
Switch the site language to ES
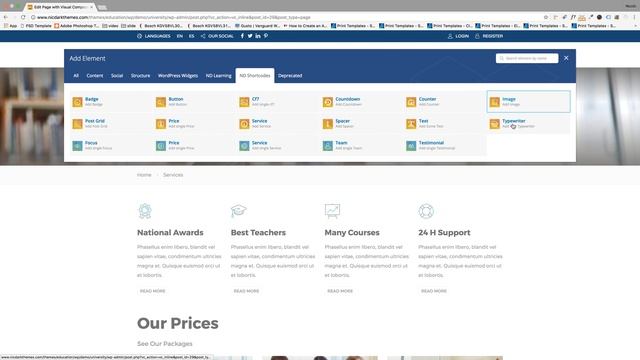pos(191,36)
